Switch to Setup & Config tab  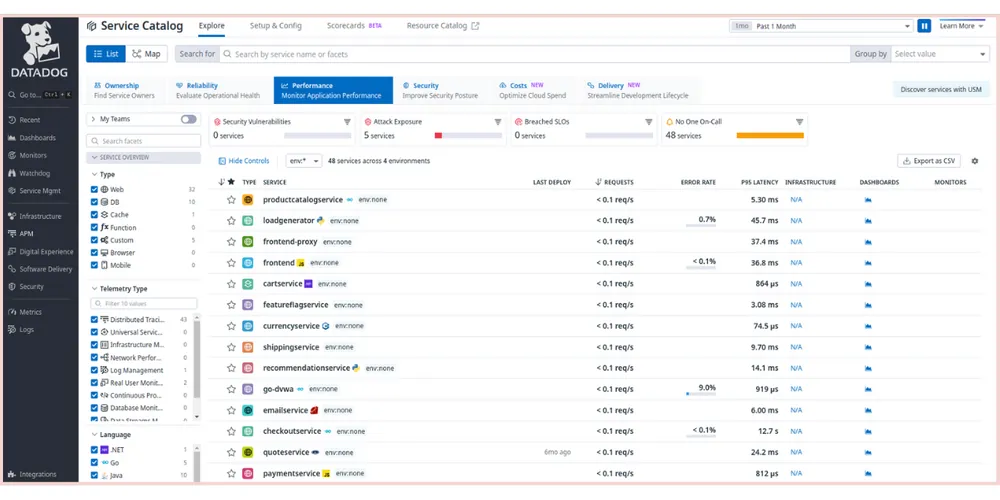click(276, 26)
